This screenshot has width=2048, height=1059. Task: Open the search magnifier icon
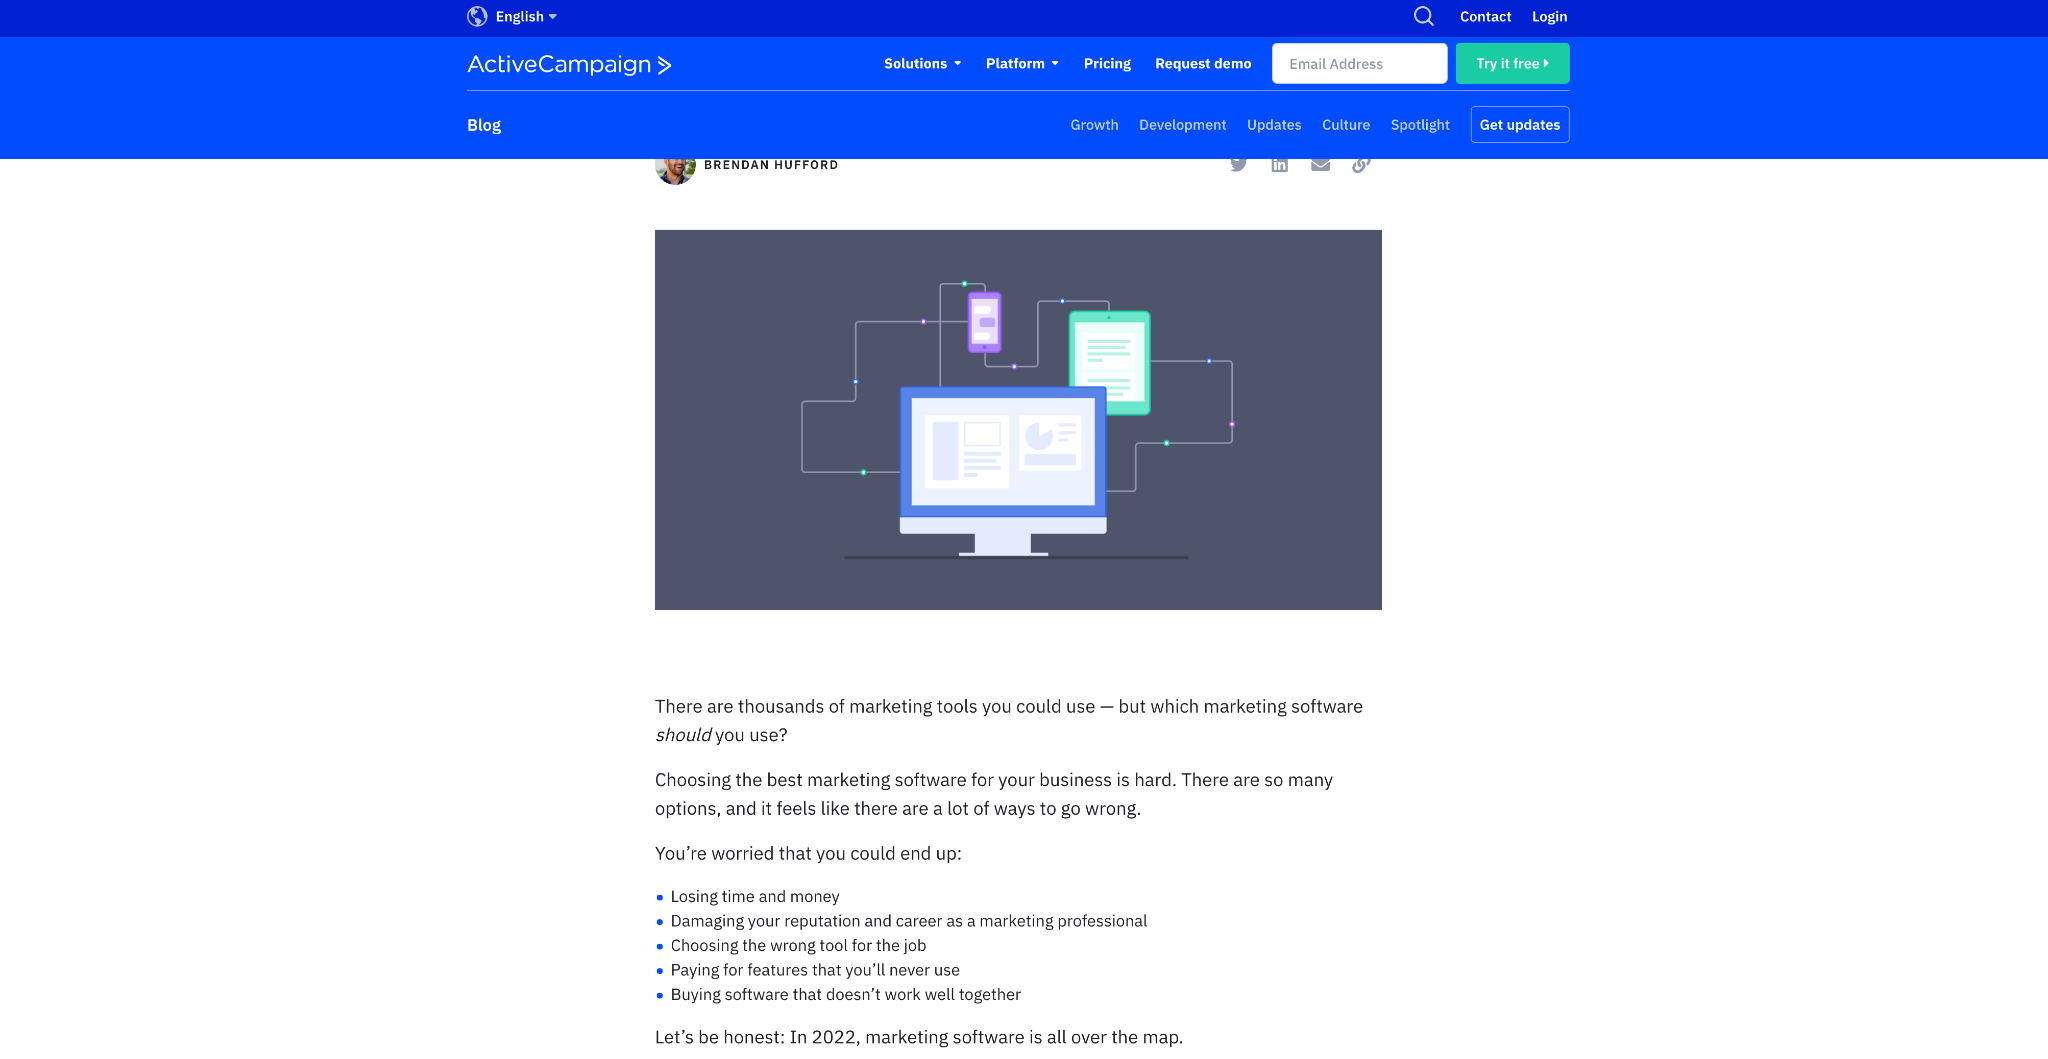coord(1424,16)
